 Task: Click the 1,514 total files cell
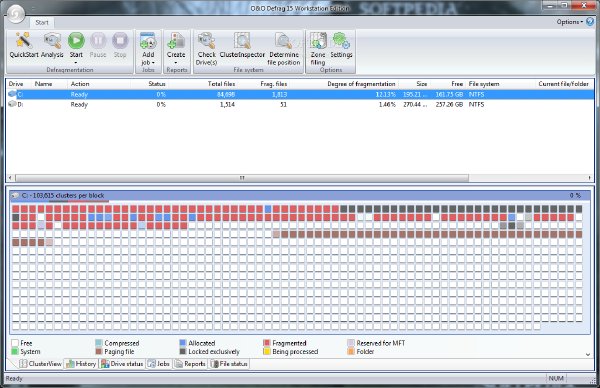(x=227, y=104)
